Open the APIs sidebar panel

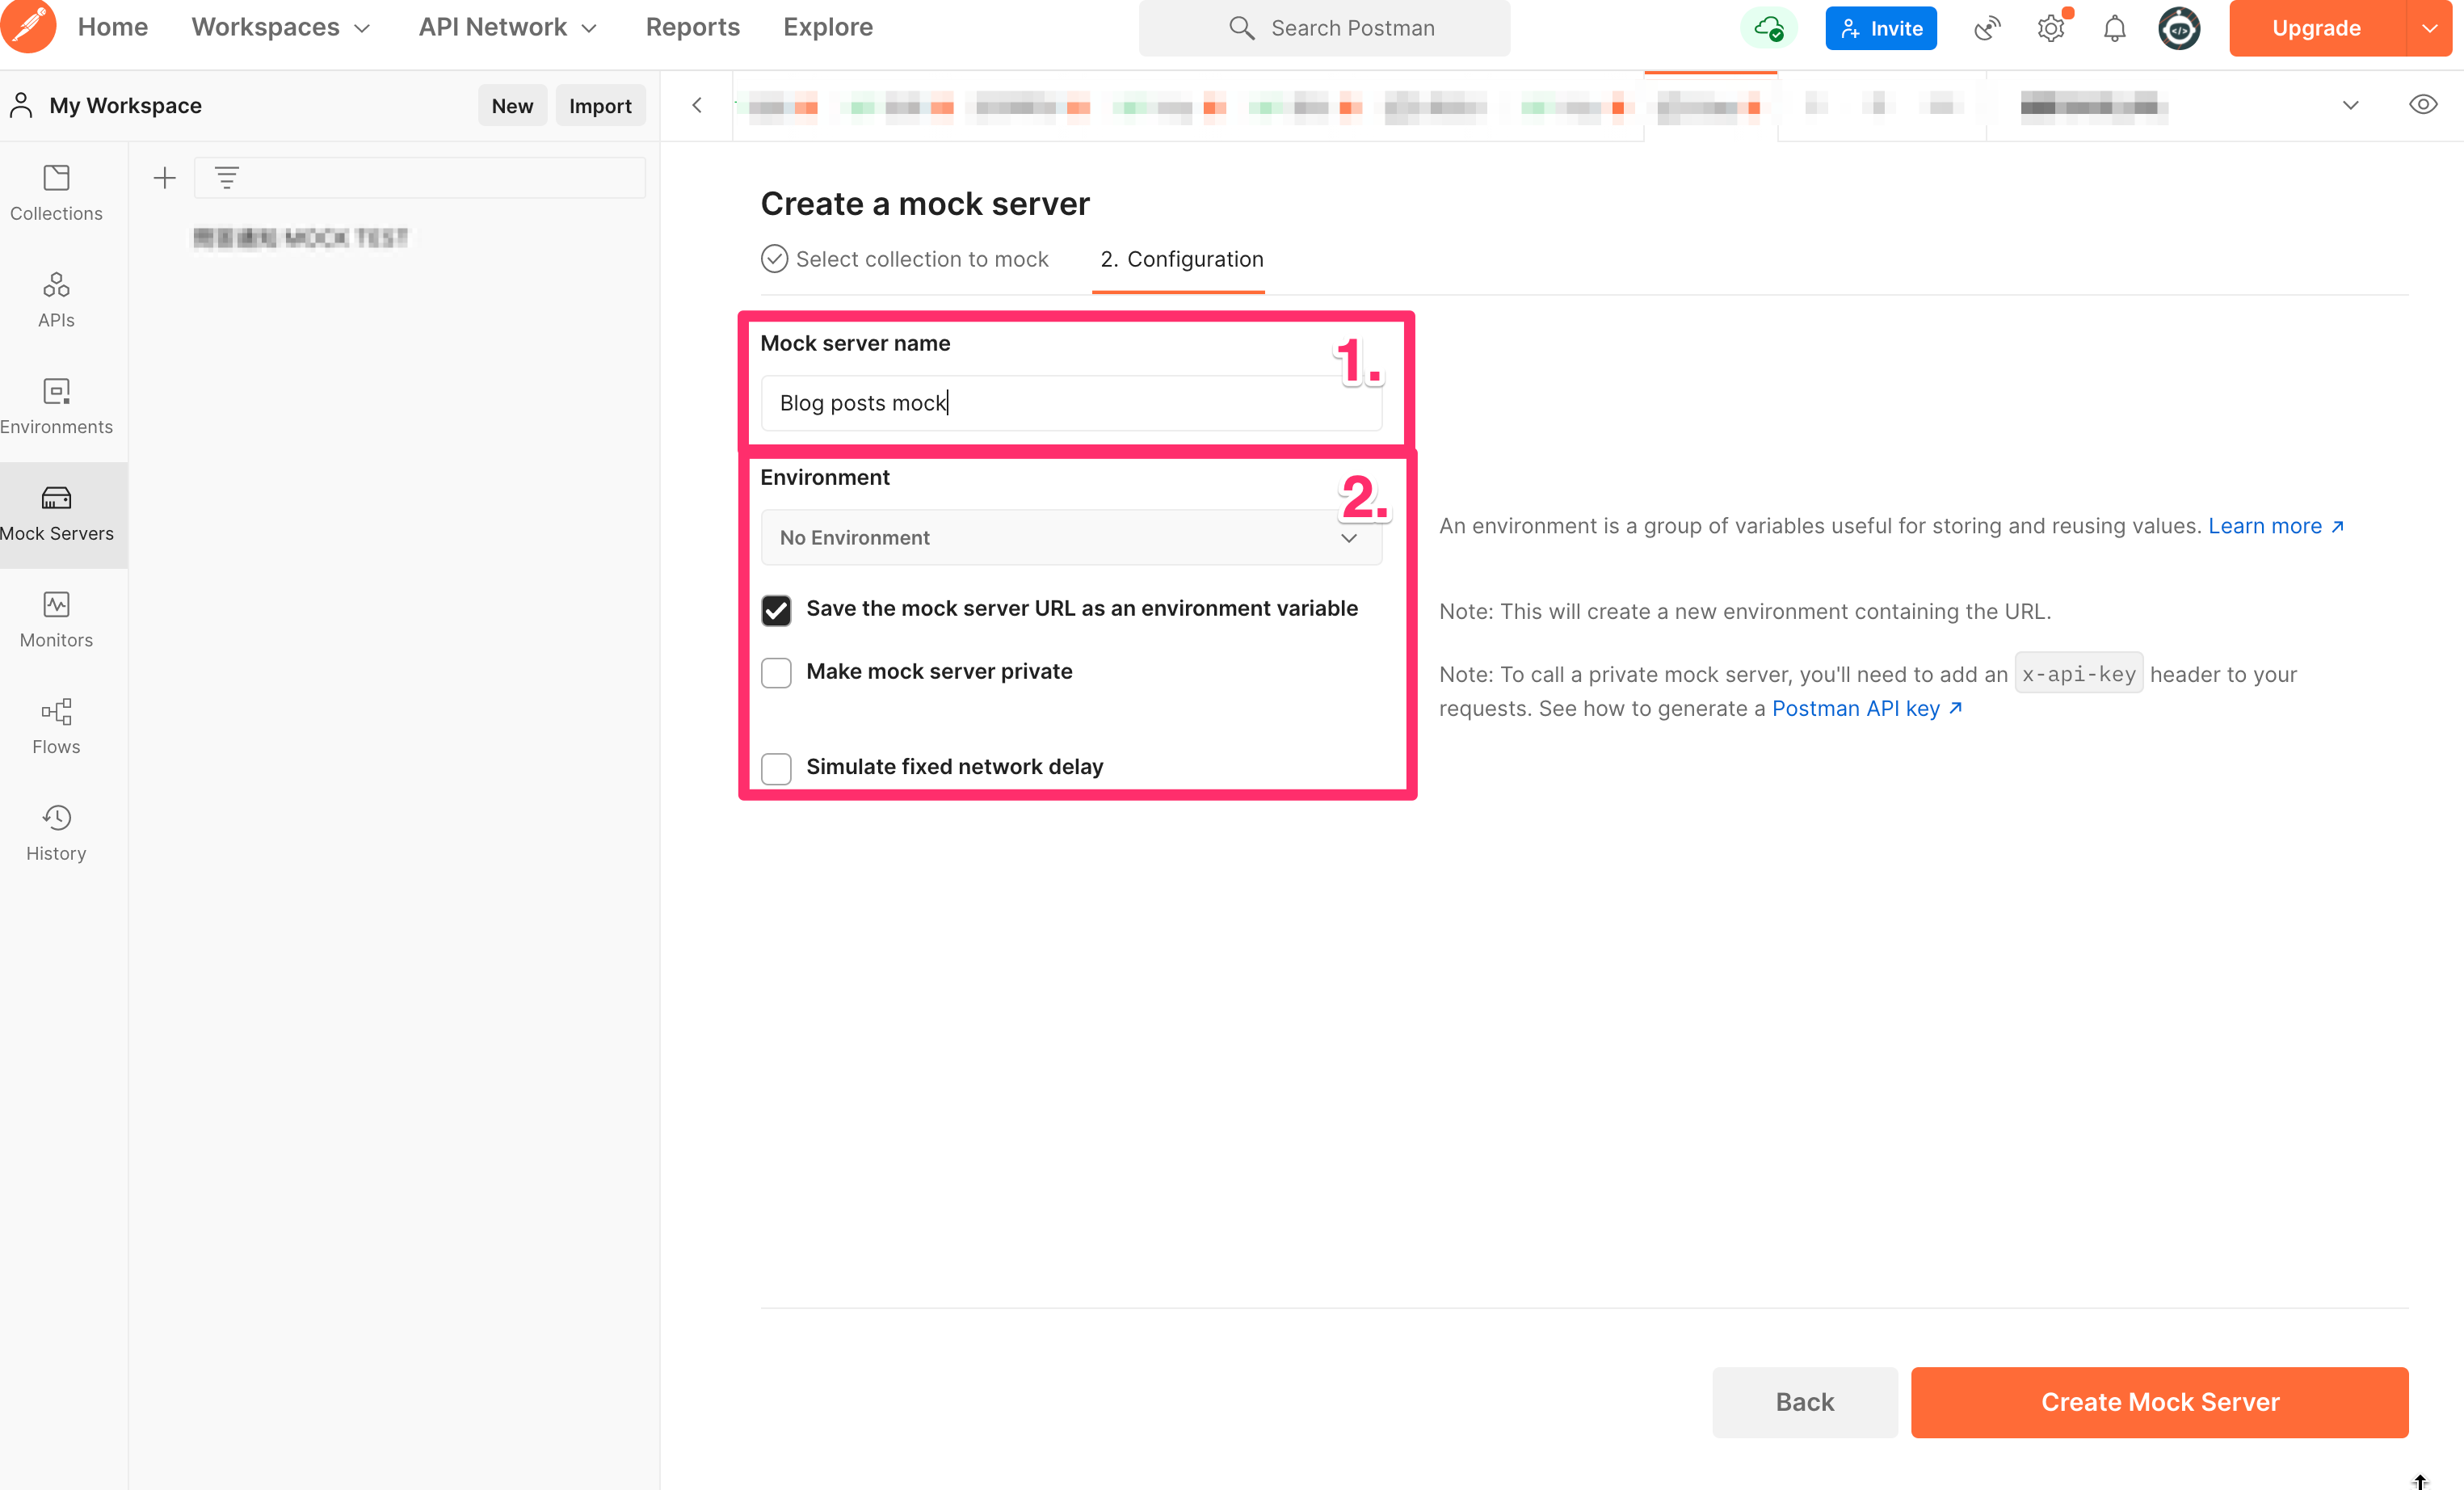tap(56, 300)
